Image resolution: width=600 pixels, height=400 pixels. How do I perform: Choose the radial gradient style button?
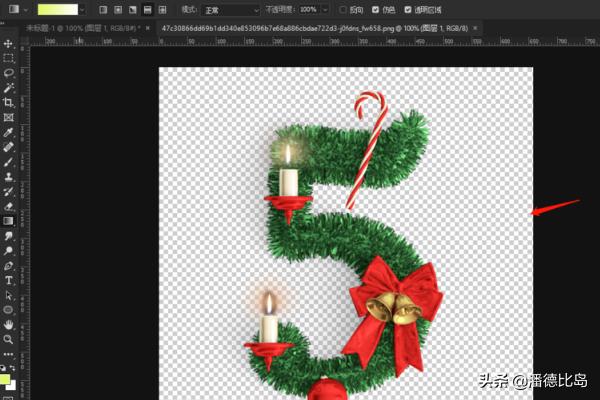117,9
